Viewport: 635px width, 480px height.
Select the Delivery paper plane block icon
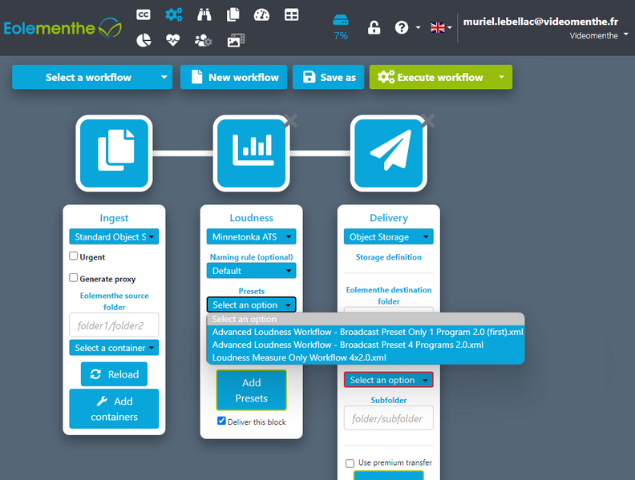(389, 153)
